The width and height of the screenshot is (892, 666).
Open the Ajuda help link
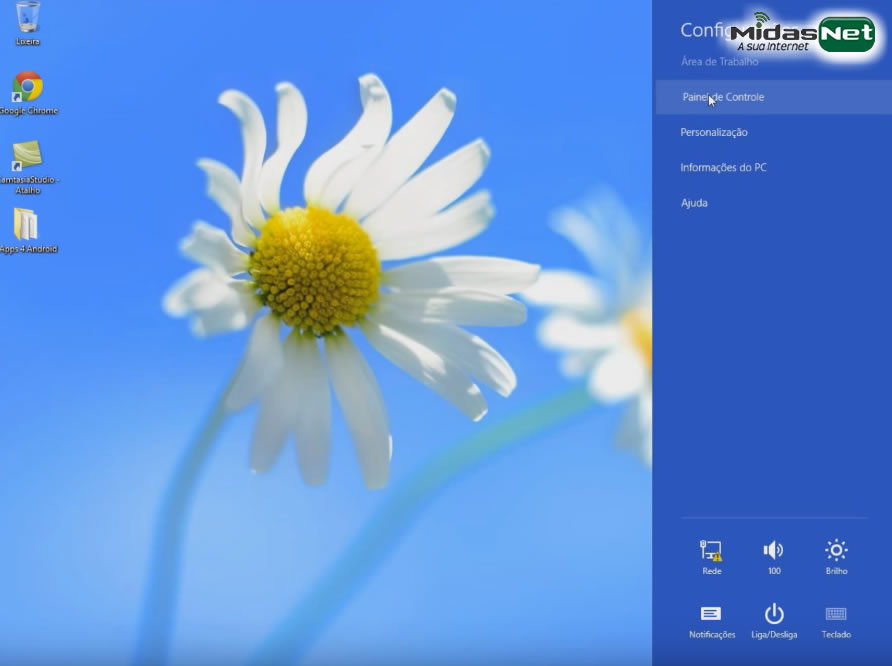coord(694,203)
